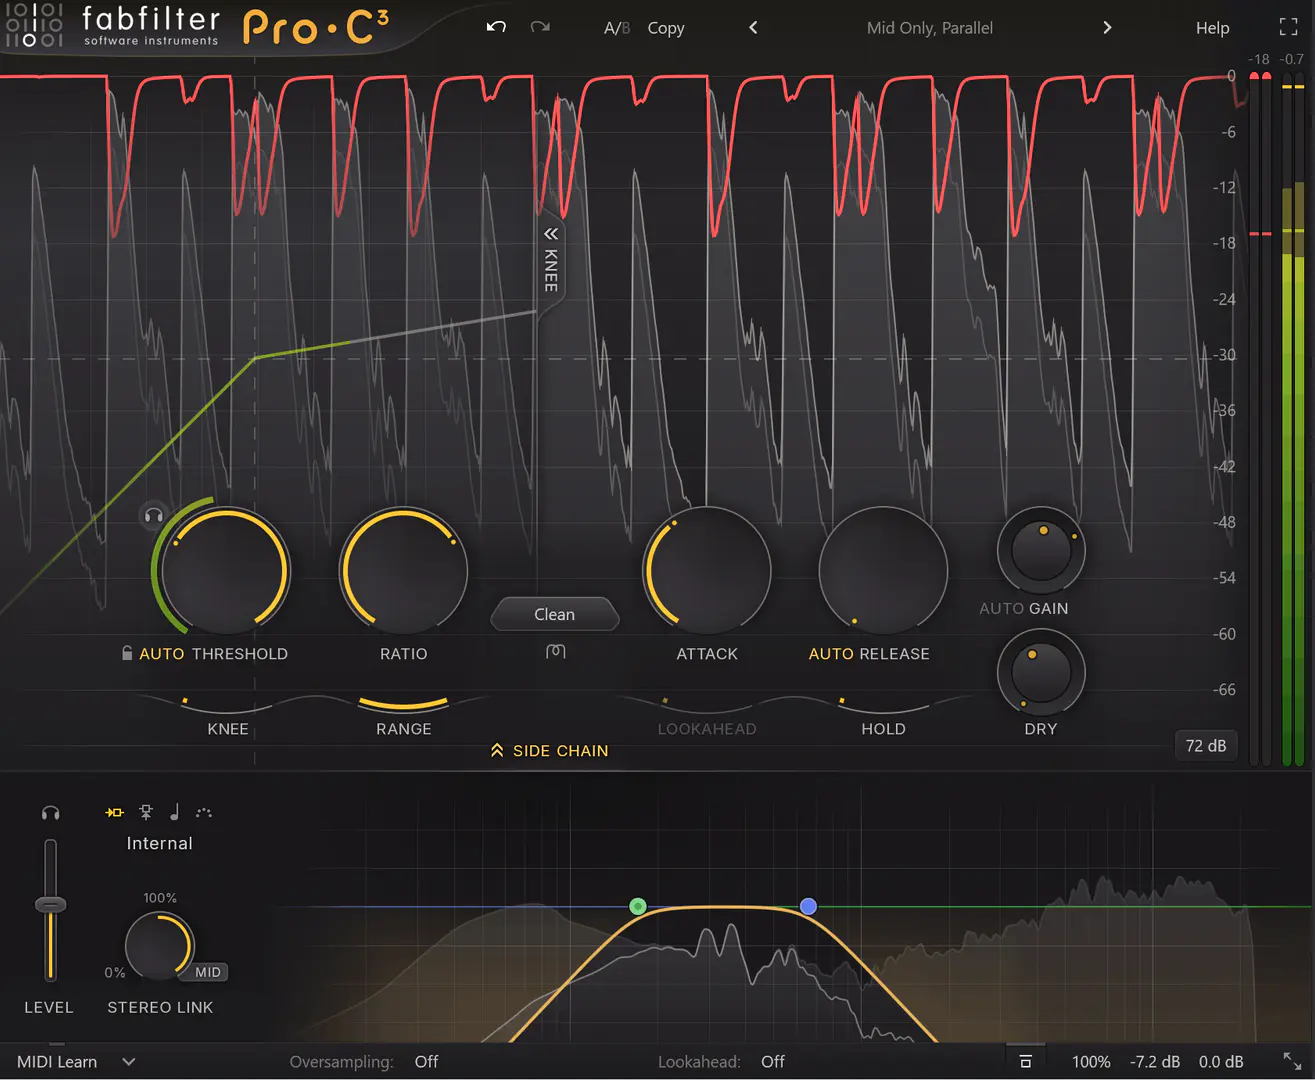
Task: Toggle the bottom bar Lookahead 'Off' setting
Action: (x=773, y=1062)
